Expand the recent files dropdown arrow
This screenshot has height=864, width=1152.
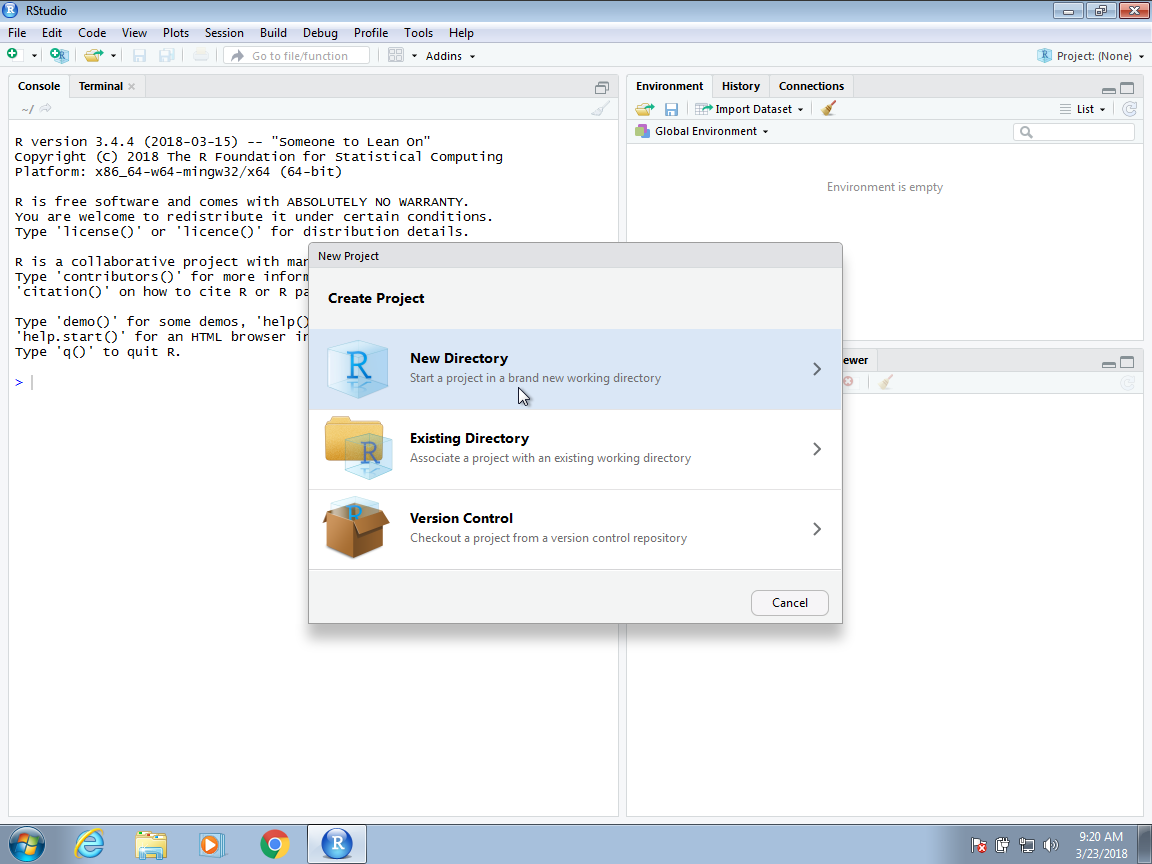coord(113,56)
